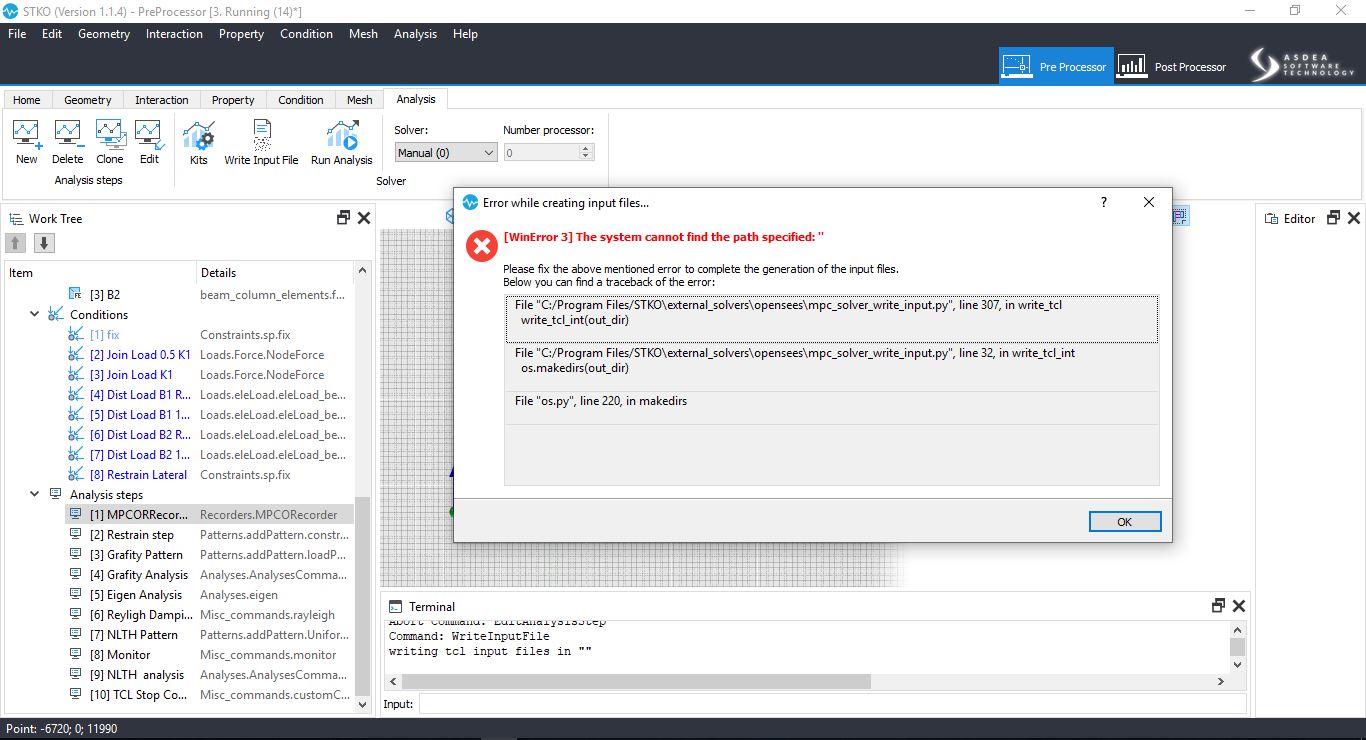The height and width of the screenshot is (740, 1366).
Task: Move item down in Work Tree
Action: point(44,243)
